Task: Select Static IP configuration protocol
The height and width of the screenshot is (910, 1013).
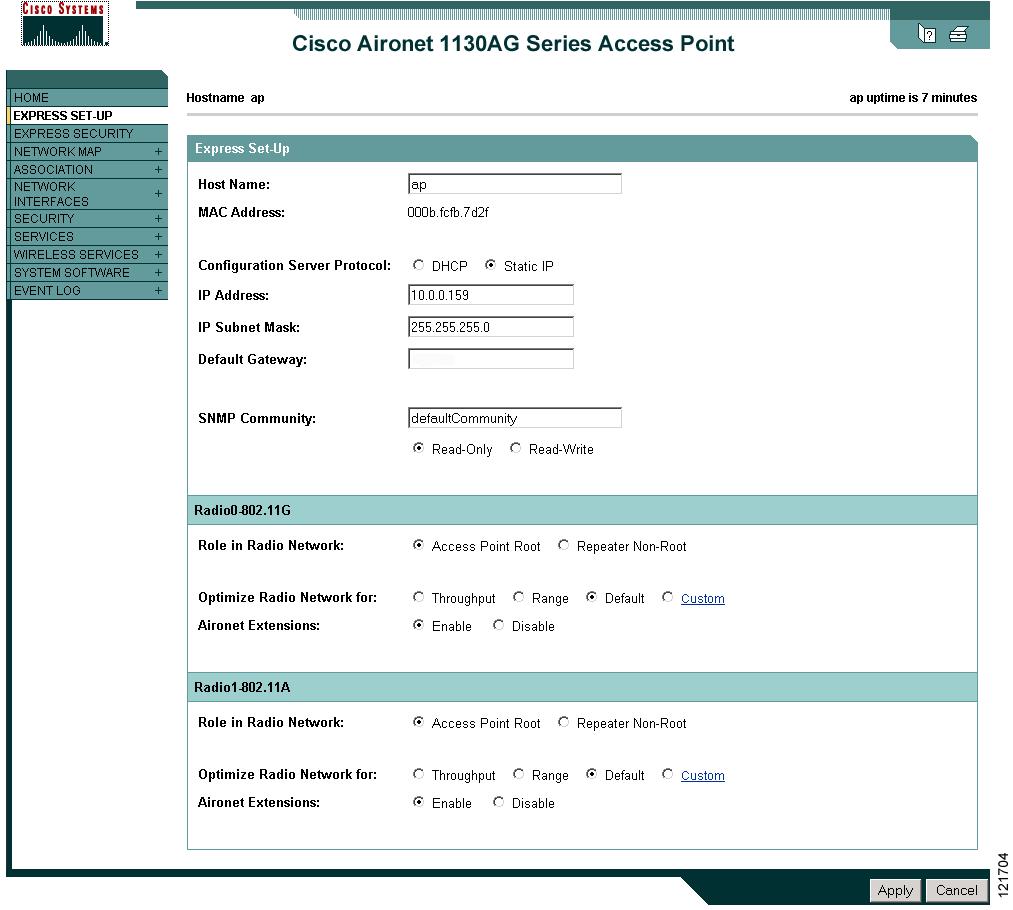Action: pyautogui.click(x=490, y=265)
